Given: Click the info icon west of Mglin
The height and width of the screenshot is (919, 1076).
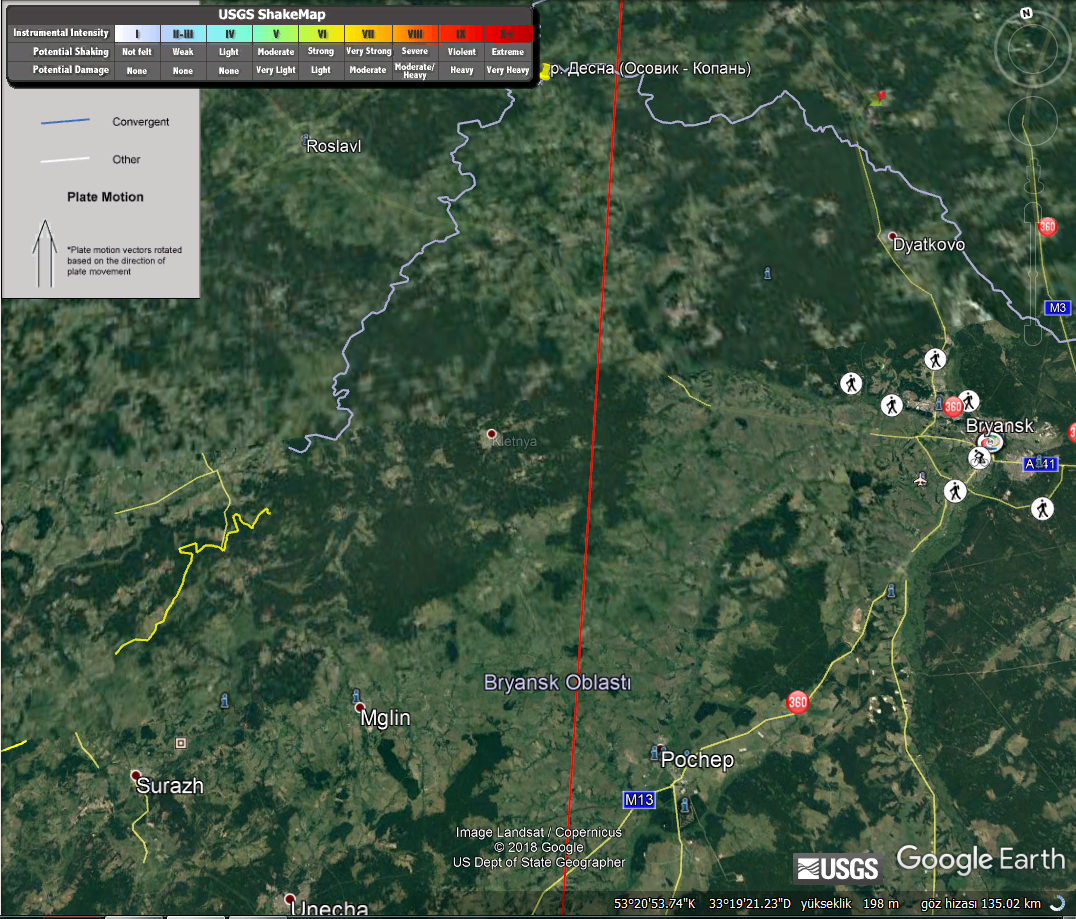Looking at the screenshot, I should [x=224, y=701].
